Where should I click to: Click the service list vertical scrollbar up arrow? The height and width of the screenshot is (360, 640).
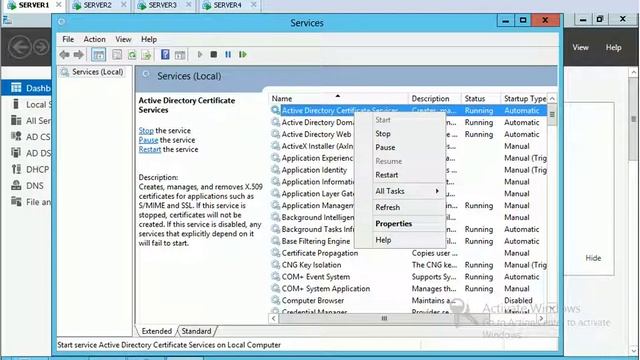pos(552,99)
